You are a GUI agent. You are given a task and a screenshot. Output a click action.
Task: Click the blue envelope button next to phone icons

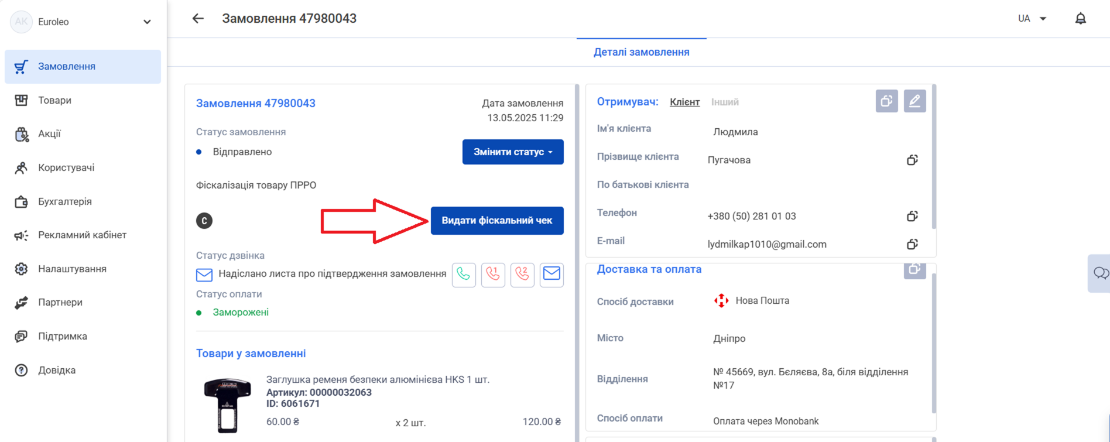click(552, 275)
